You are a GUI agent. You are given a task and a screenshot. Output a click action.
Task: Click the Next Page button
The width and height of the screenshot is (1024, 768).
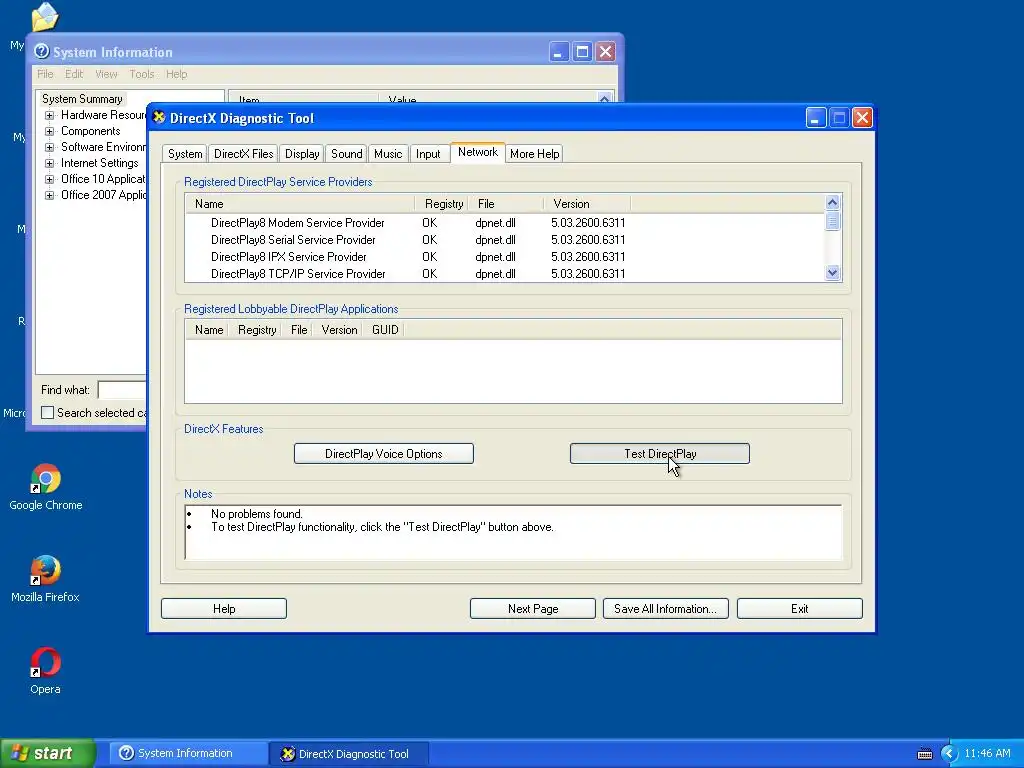pos(532,609)
